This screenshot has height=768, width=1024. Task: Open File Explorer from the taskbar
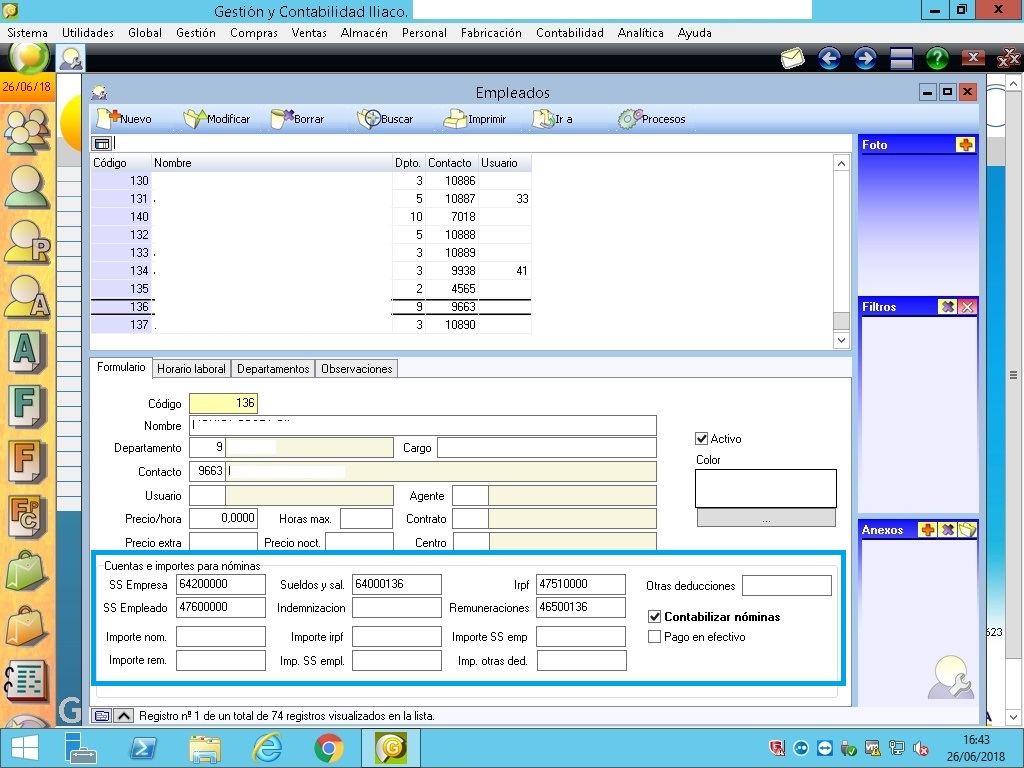[204, 748]
